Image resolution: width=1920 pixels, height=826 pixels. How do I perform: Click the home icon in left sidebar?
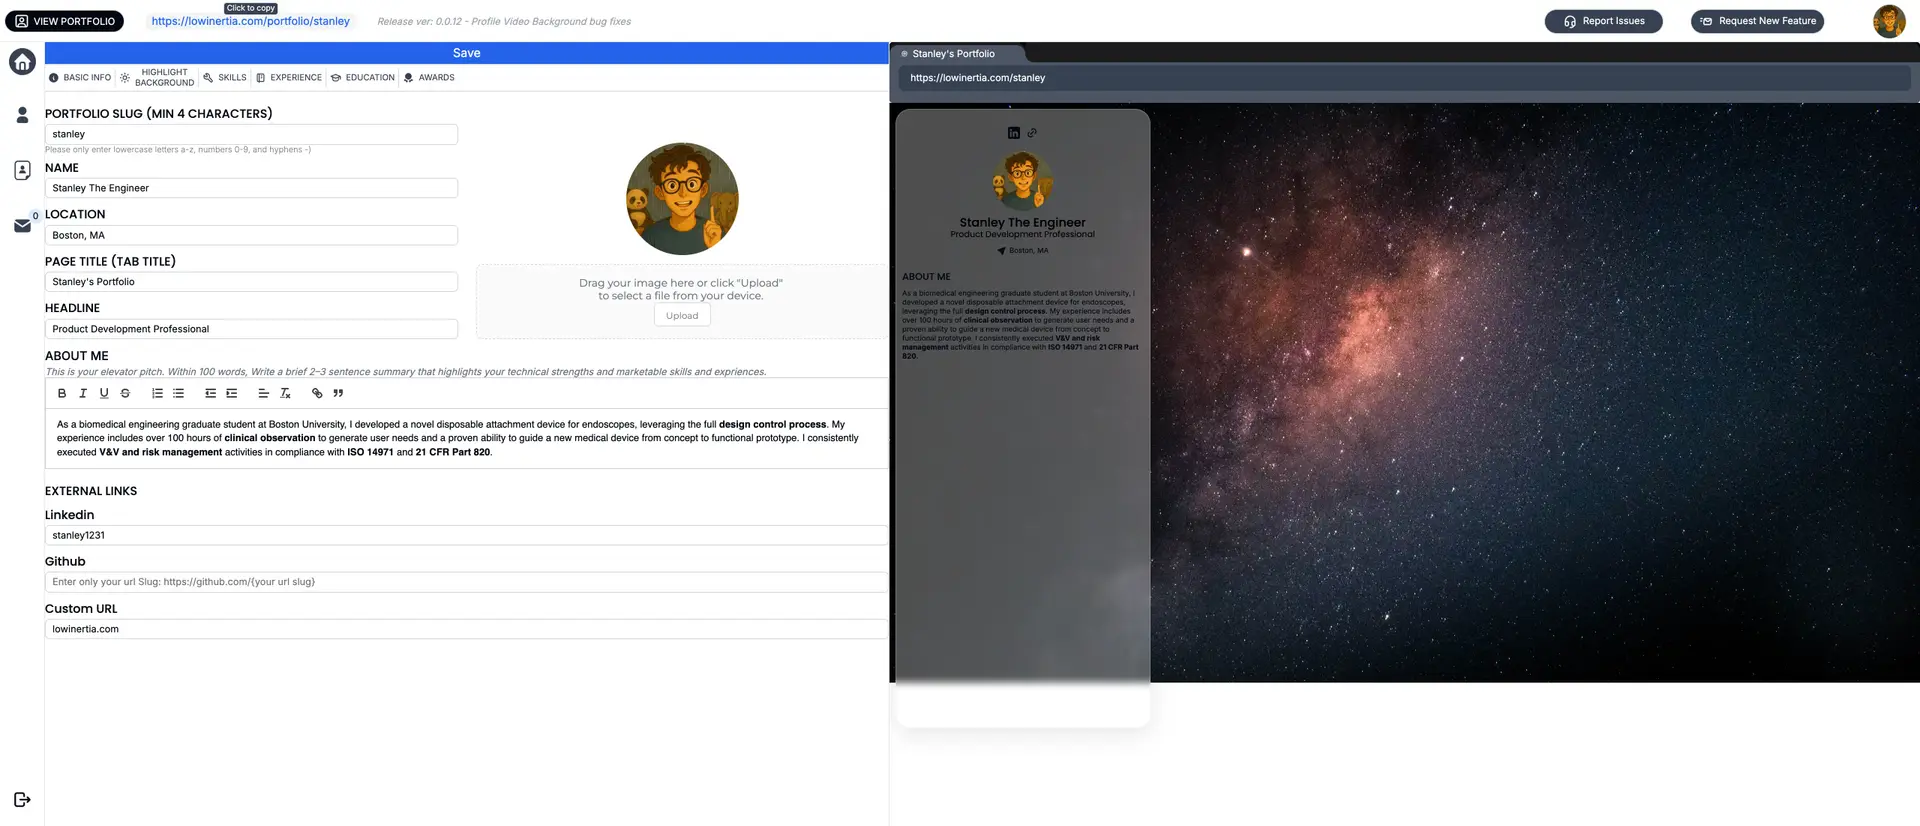[x=22, y=62]
